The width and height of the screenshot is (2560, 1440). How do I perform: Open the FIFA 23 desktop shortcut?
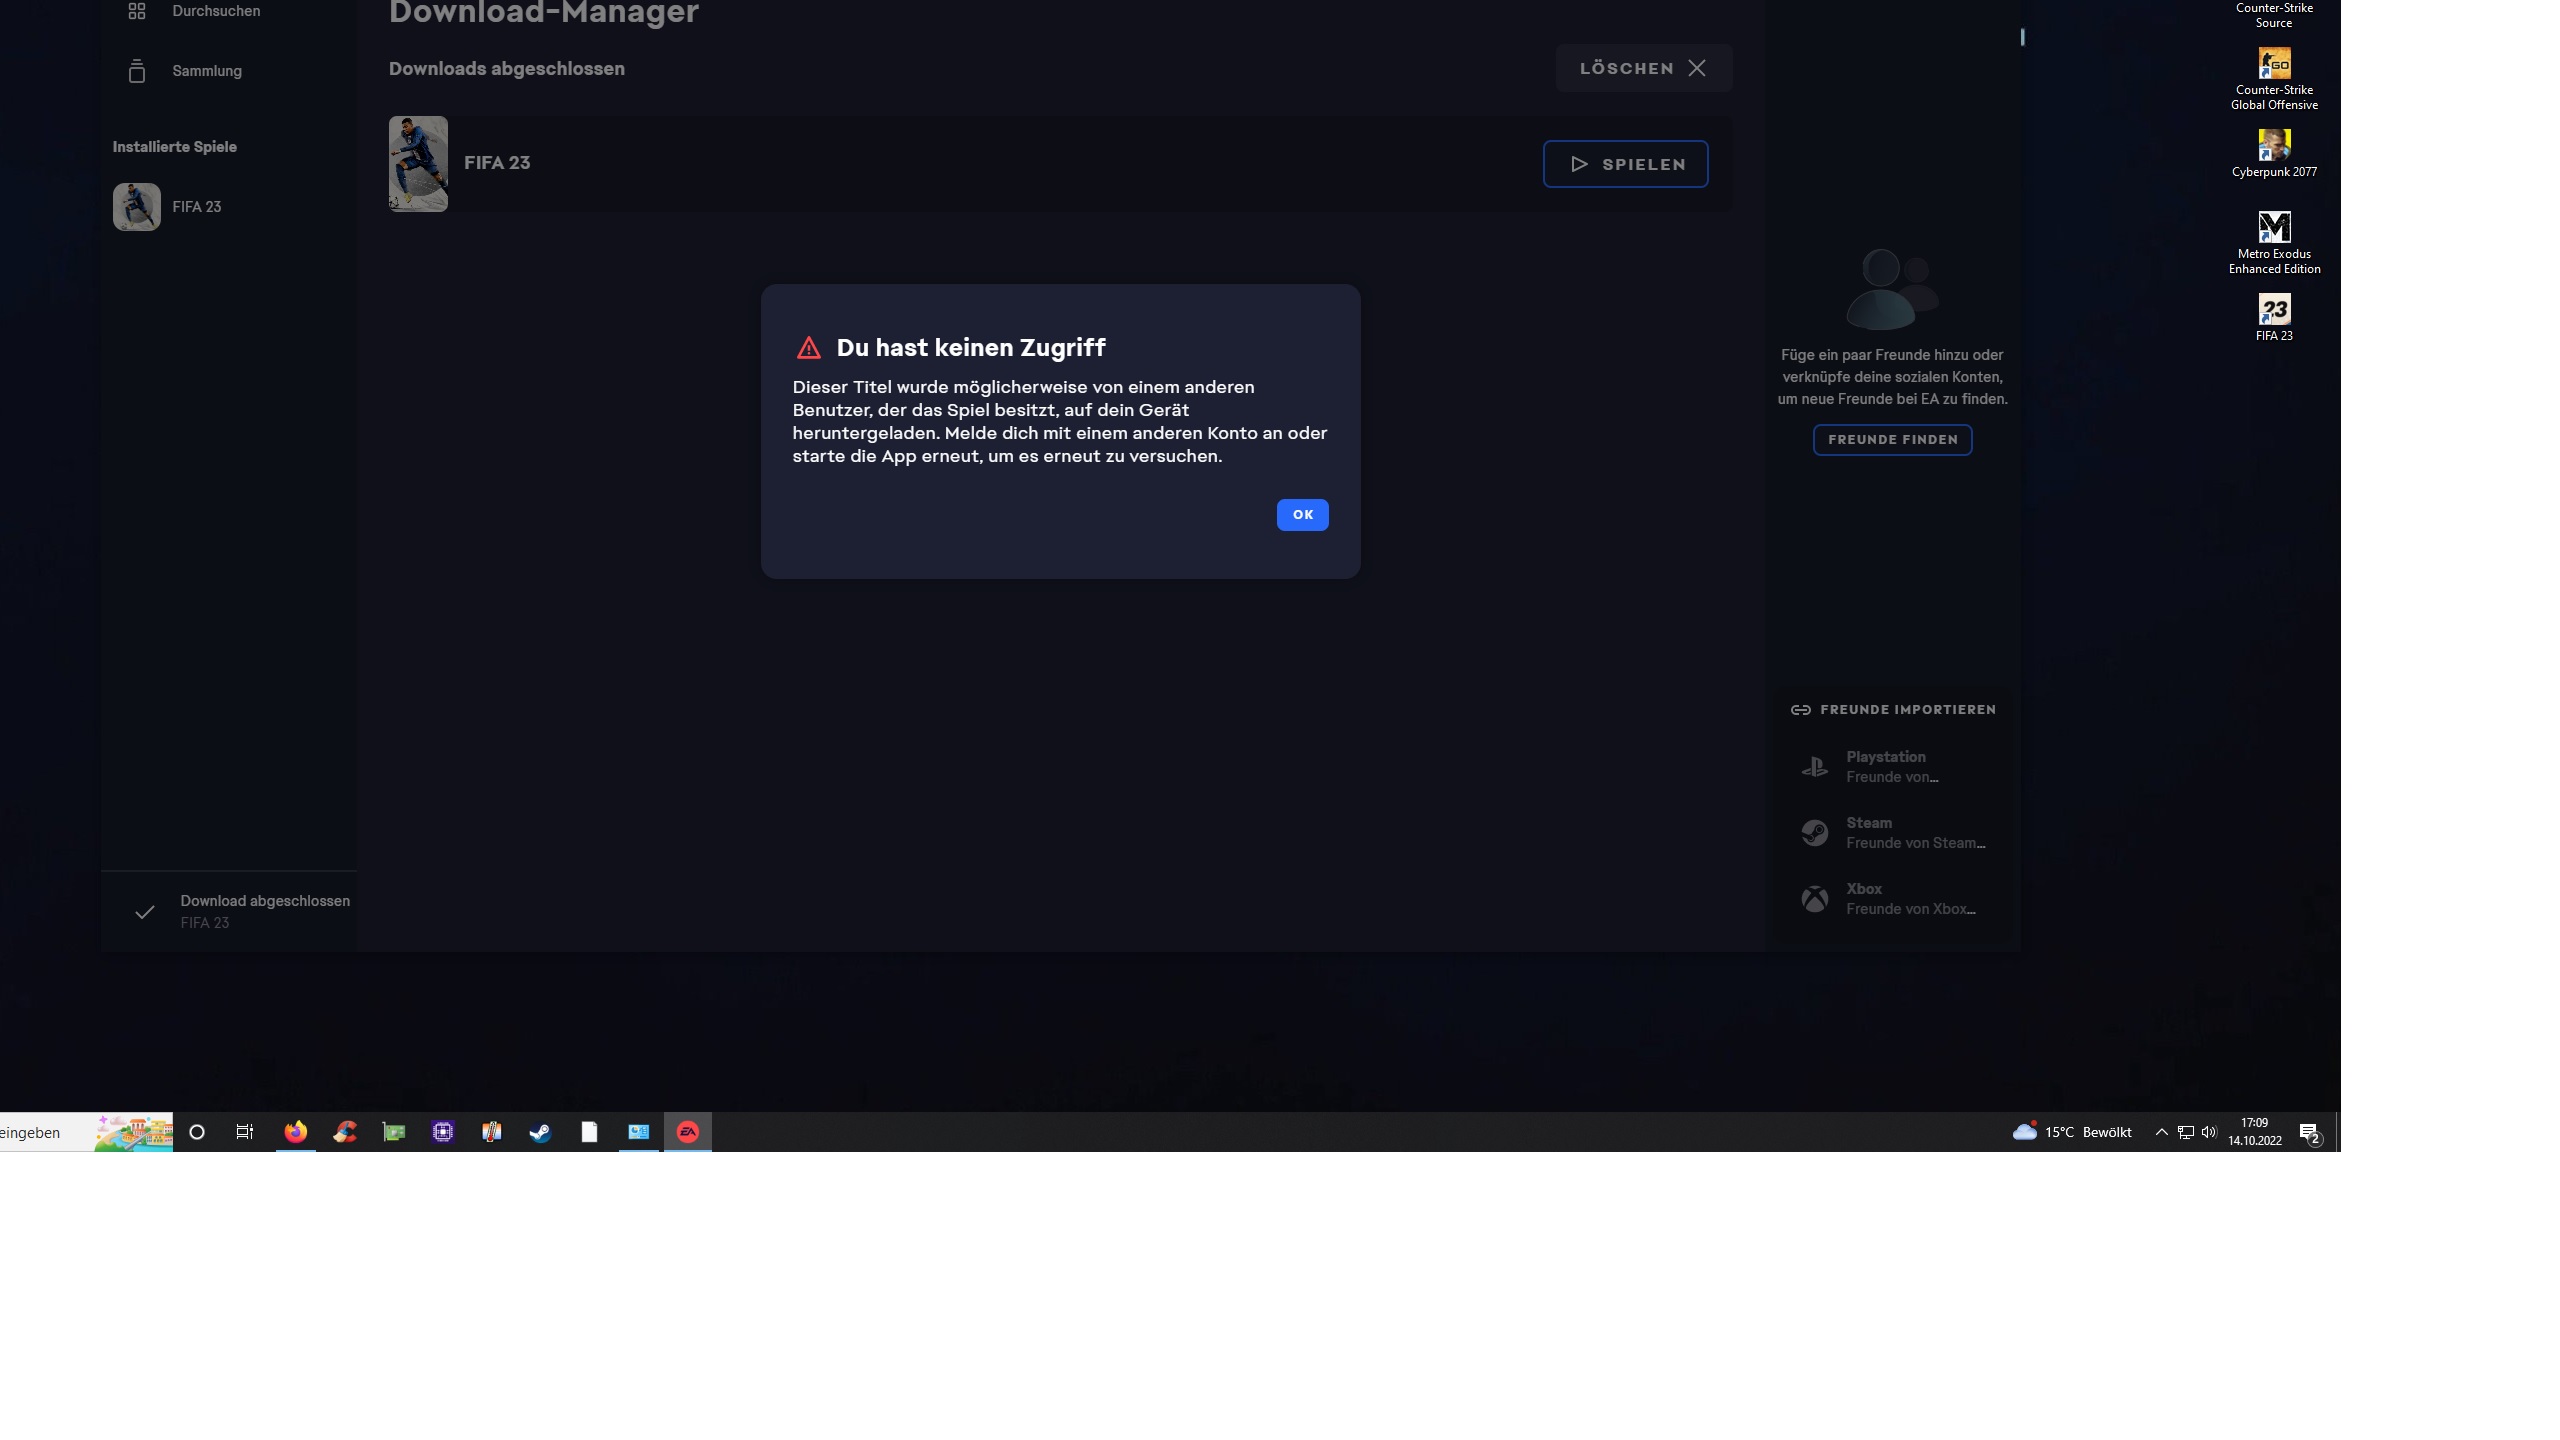(2274, 310)
